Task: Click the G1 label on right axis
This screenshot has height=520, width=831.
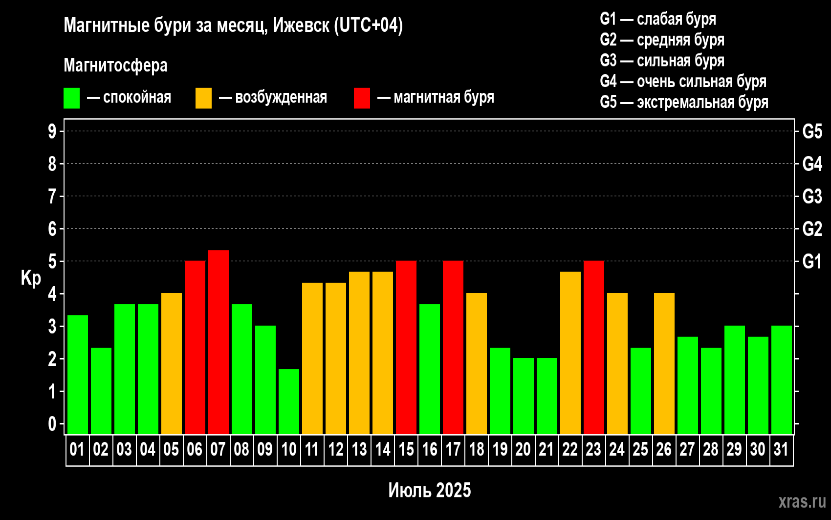Action: click(x=812, y=261)
